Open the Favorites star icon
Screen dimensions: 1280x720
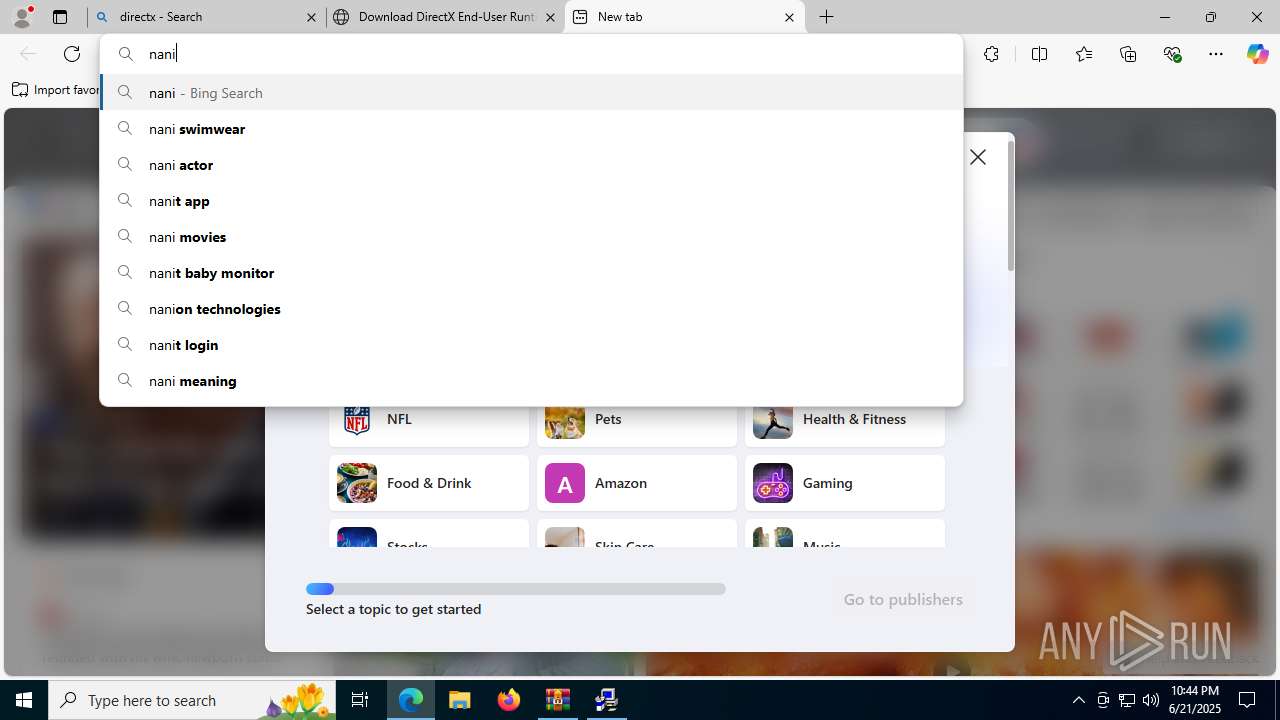[1084, 54]
